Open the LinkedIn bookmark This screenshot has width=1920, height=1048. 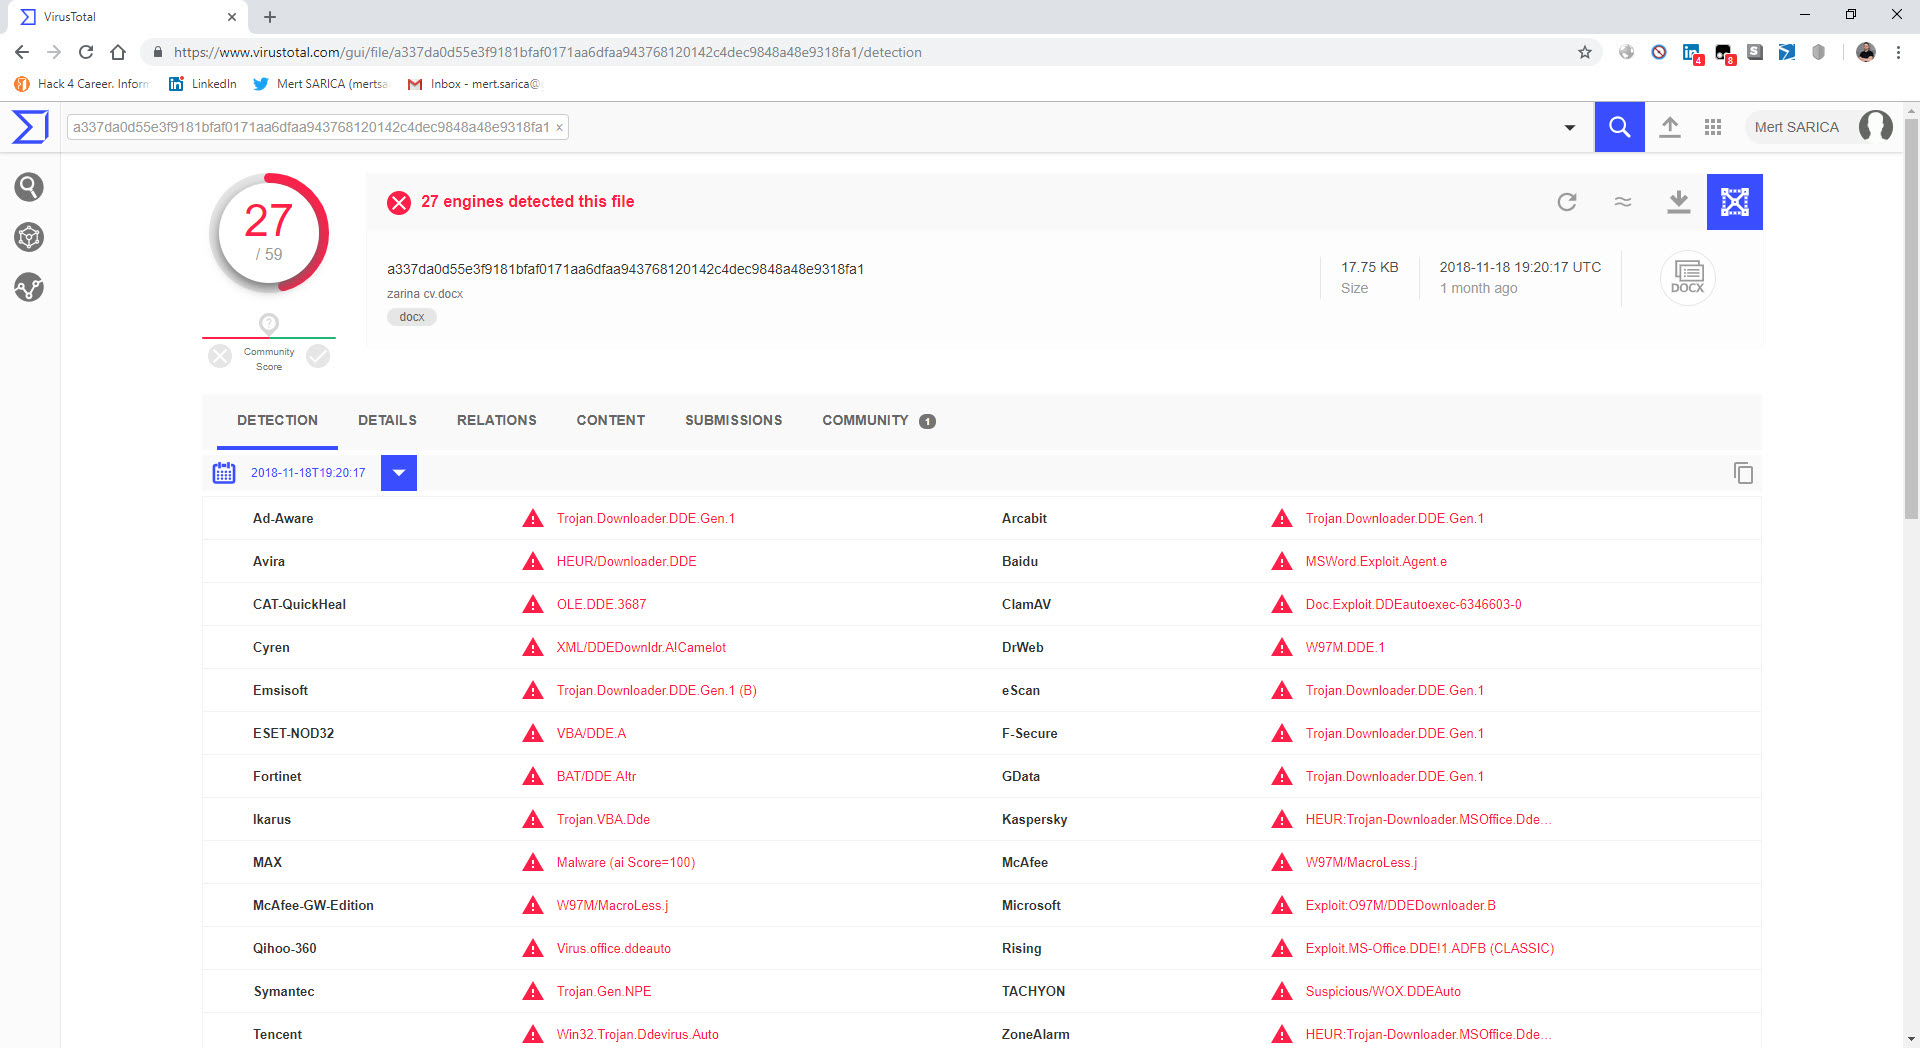[x=203, y=84]
